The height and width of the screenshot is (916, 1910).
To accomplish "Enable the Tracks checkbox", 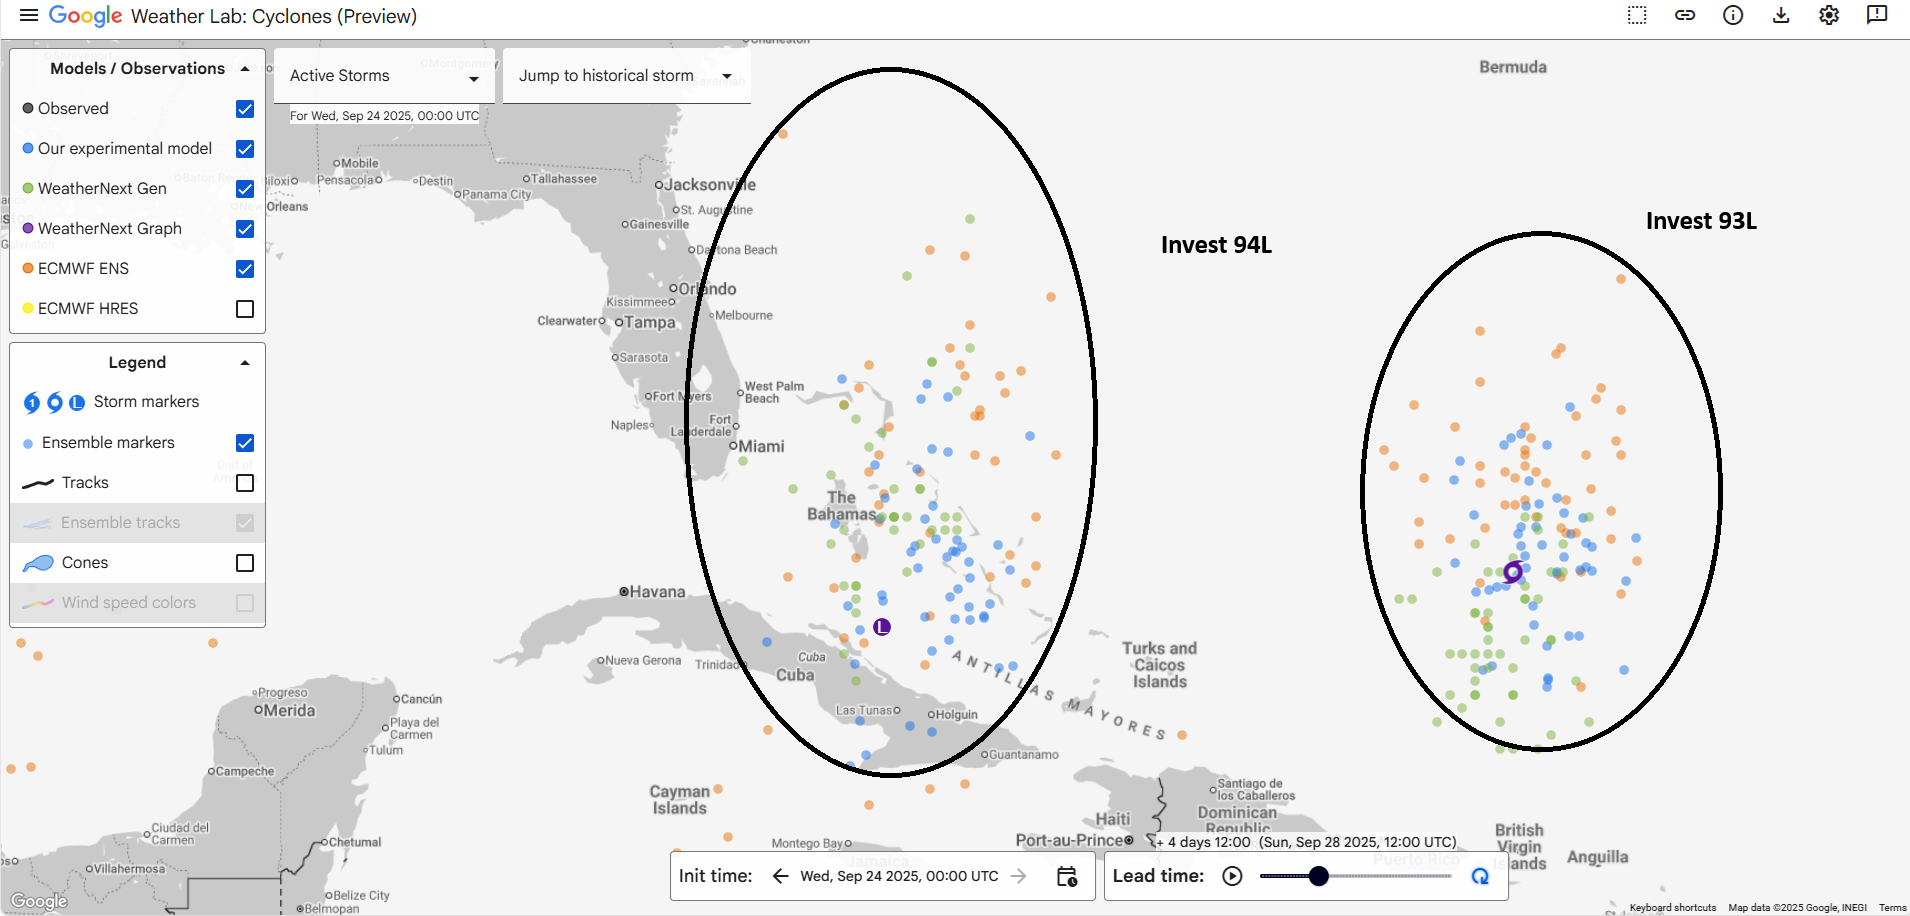I will 245,483.
